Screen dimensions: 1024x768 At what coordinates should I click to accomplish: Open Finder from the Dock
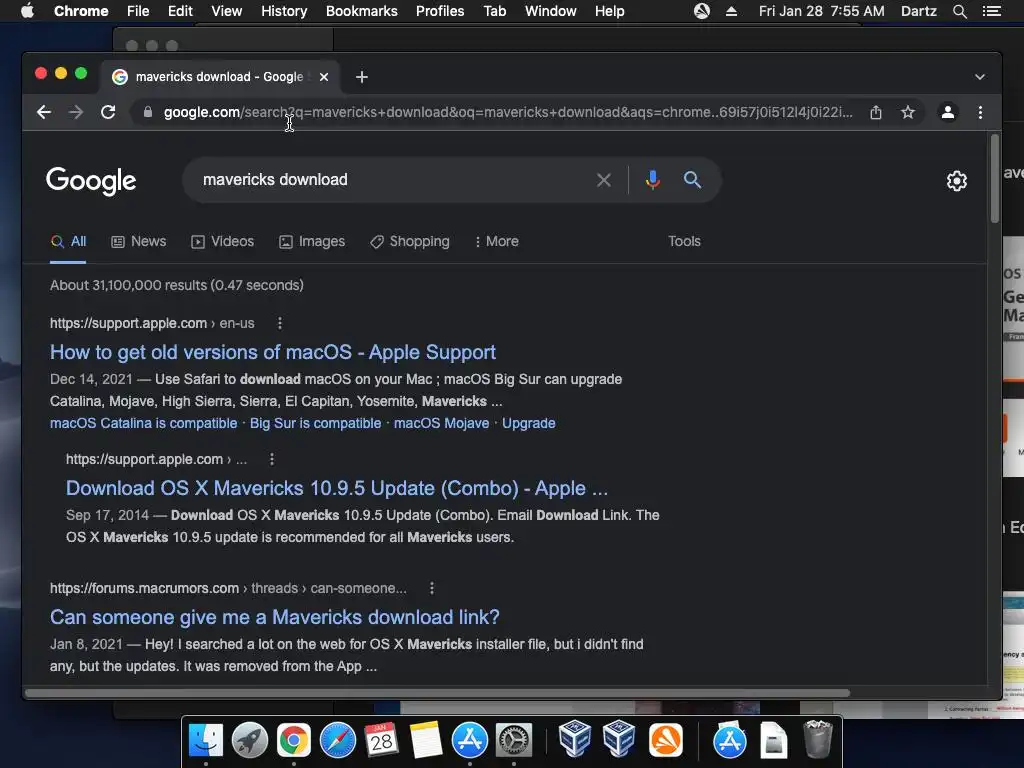tap(206, 741)
